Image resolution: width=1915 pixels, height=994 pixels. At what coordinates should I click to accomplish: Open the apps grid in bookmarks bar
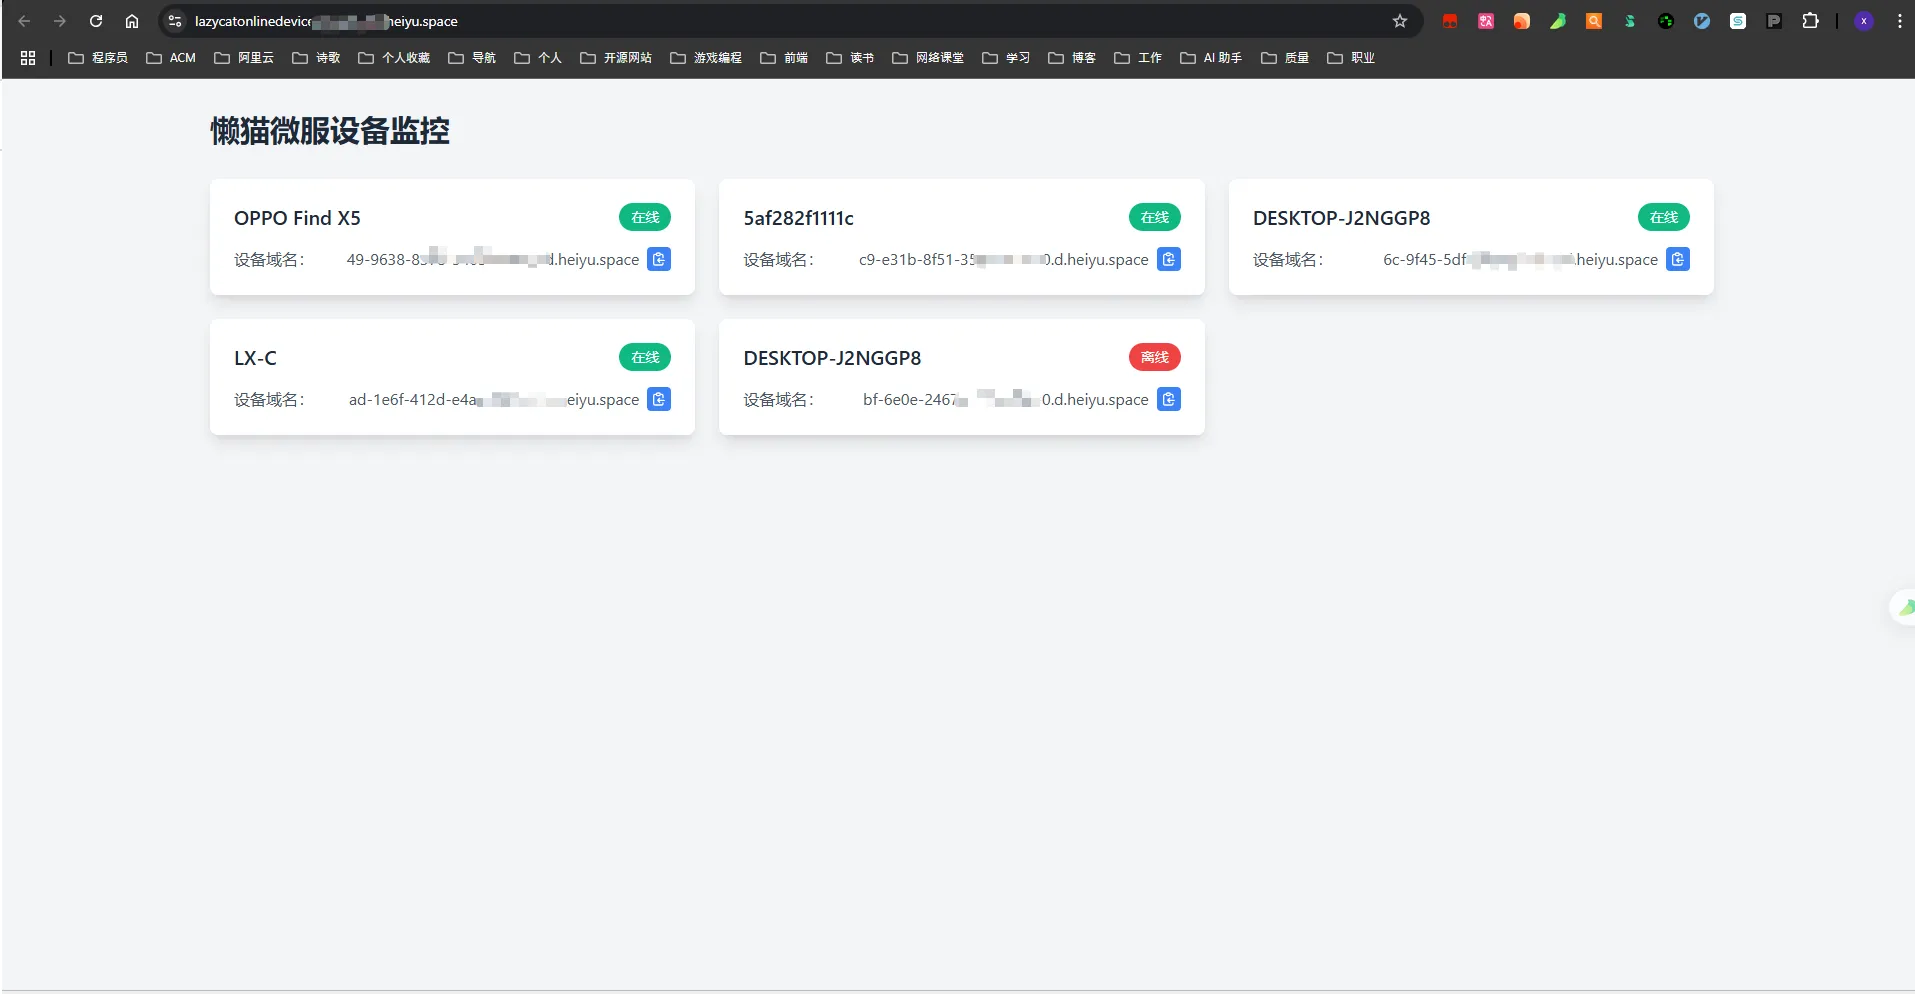click(x=28, y=58)
